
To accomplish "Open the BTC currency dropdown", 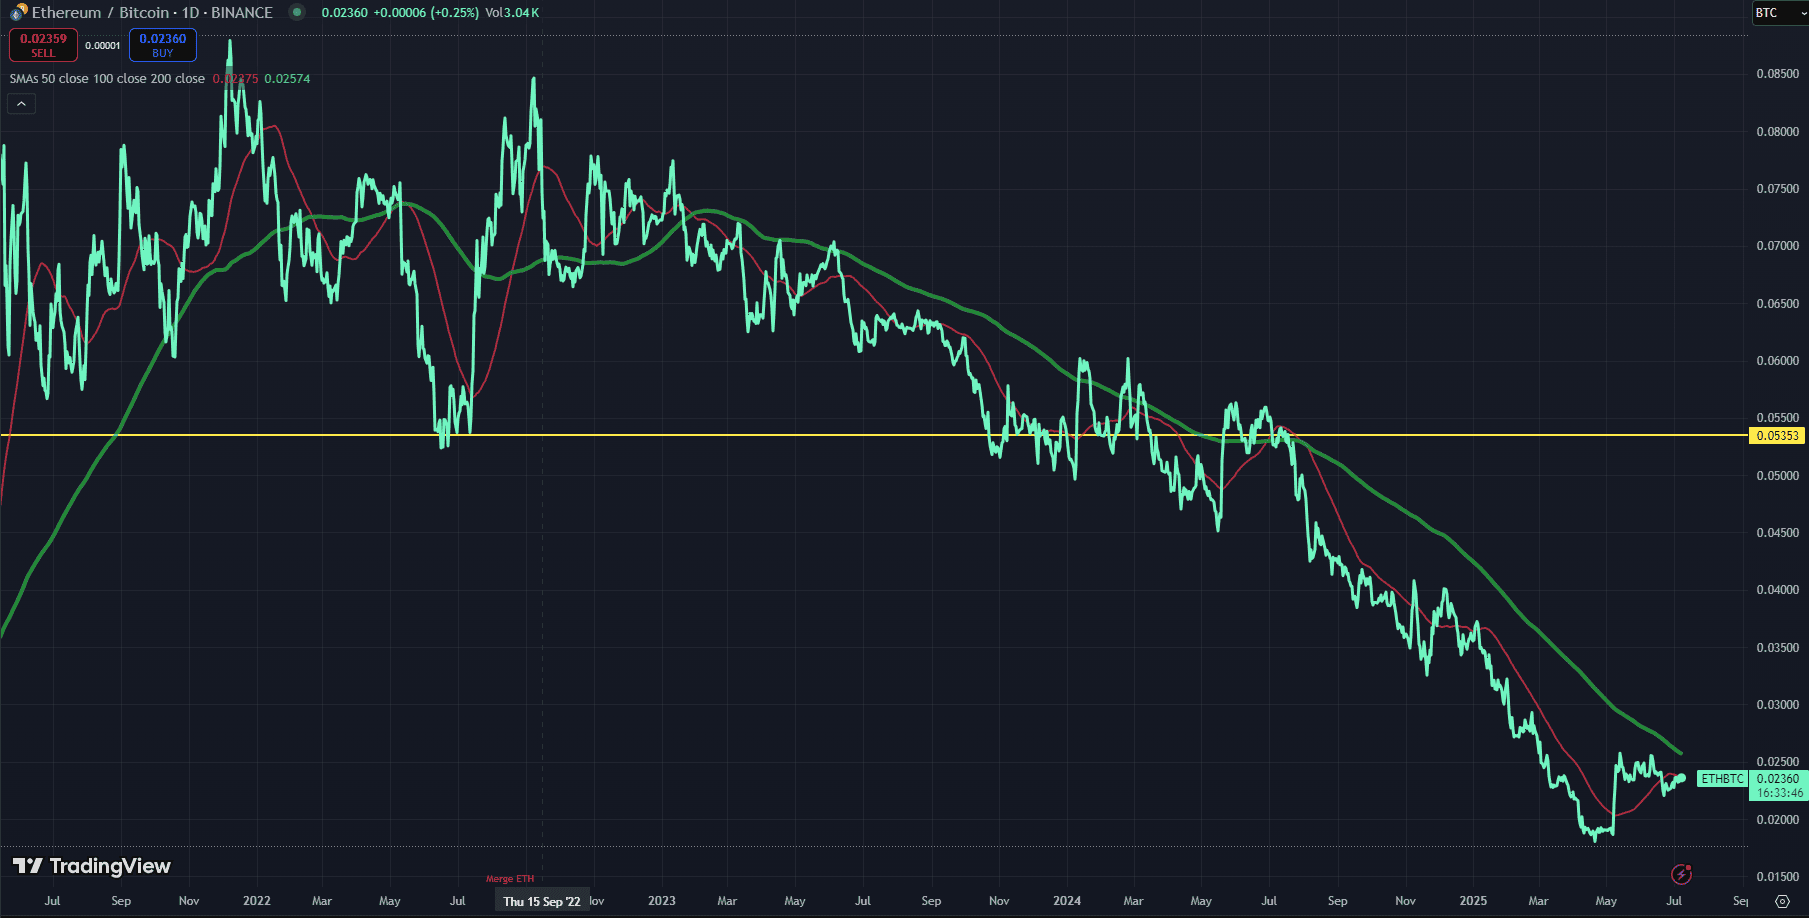I will coord(1780,13).
